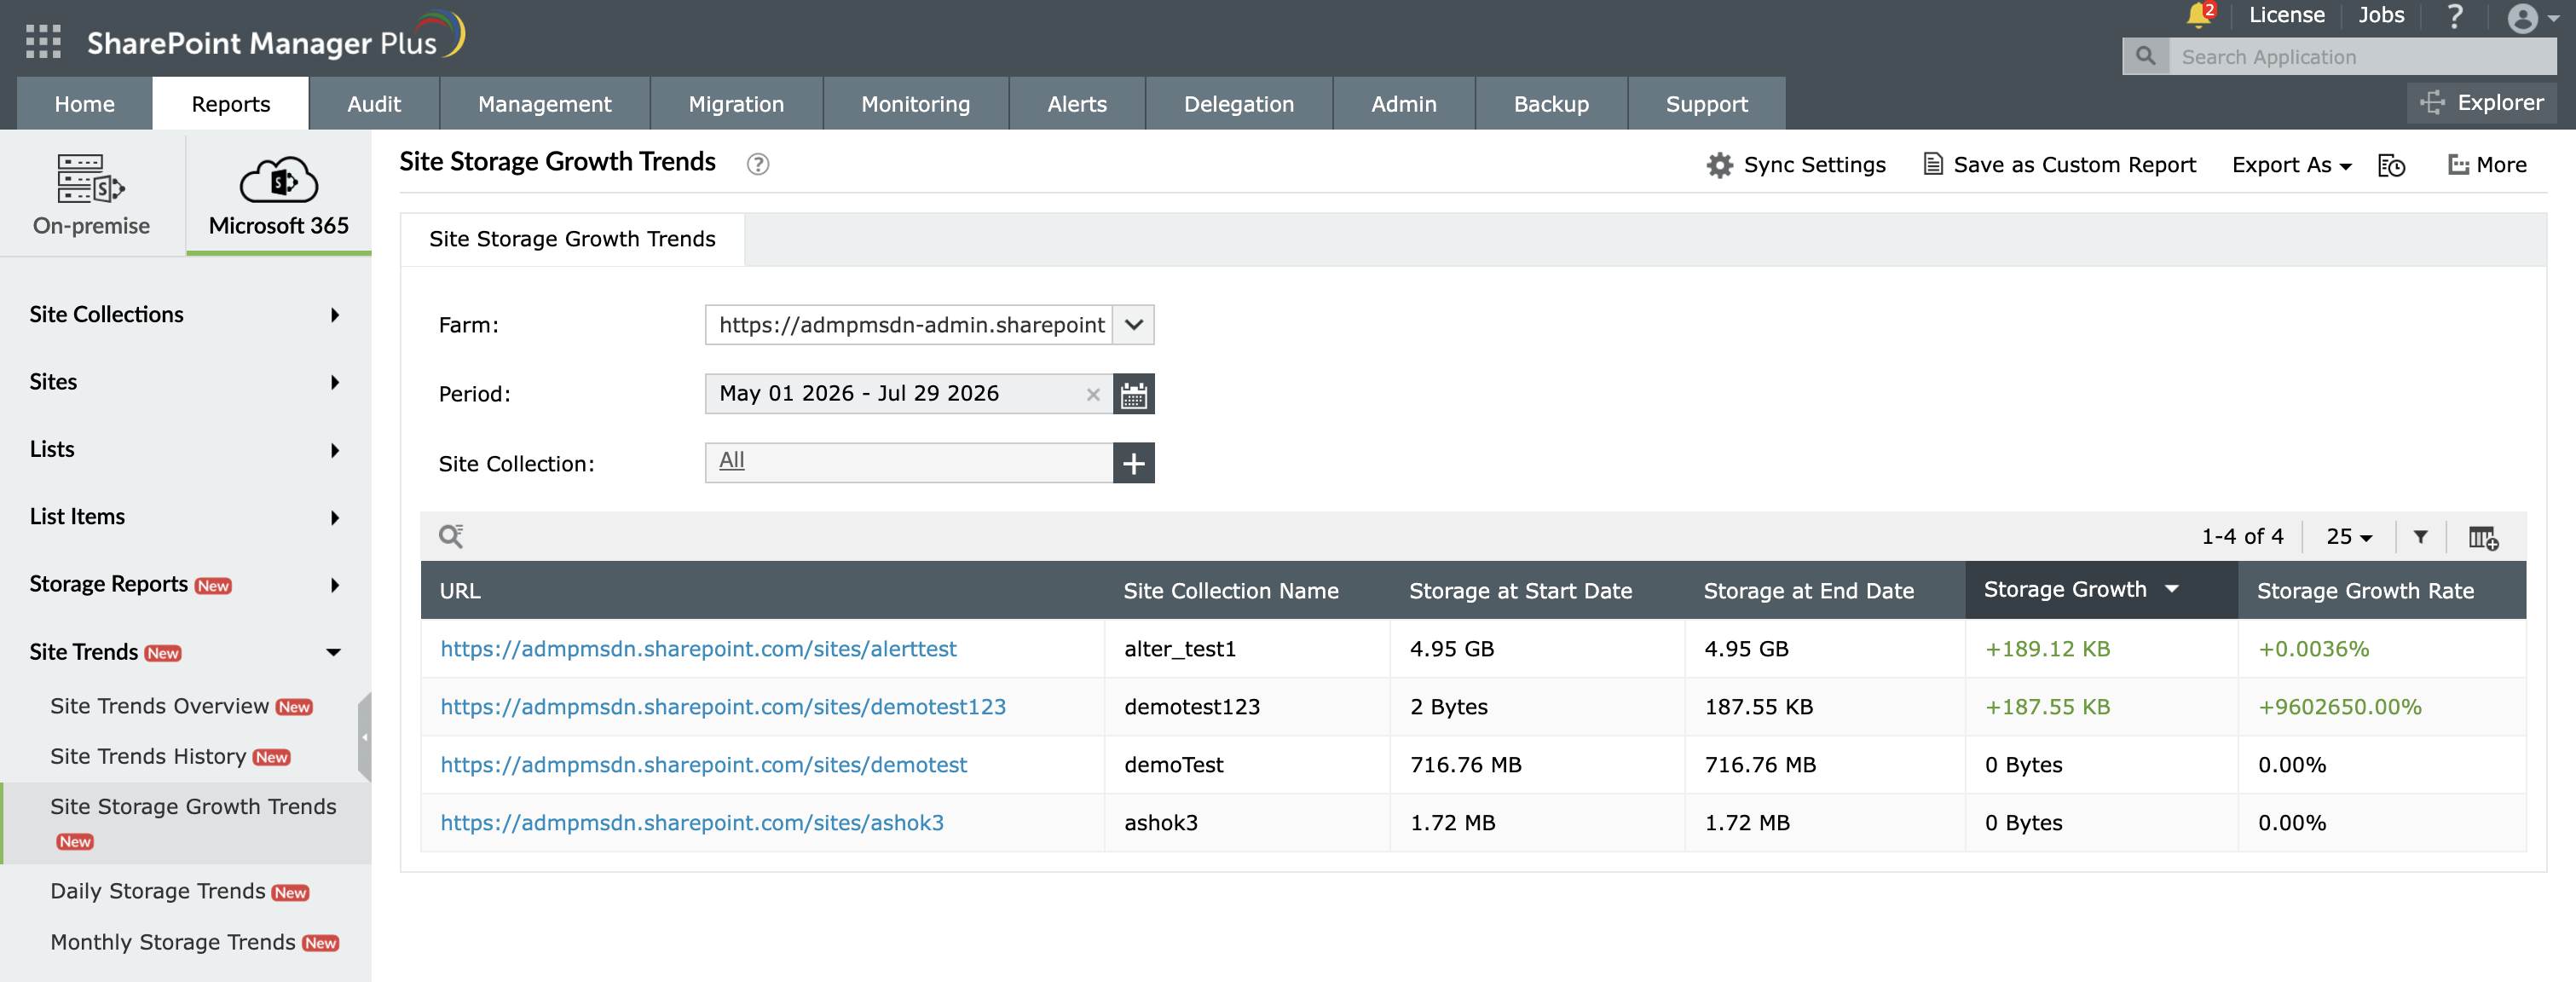This screenshot has height=982, width=2576.
Task: Expand the Sites sidebar menu
Action: coord(185,382)
